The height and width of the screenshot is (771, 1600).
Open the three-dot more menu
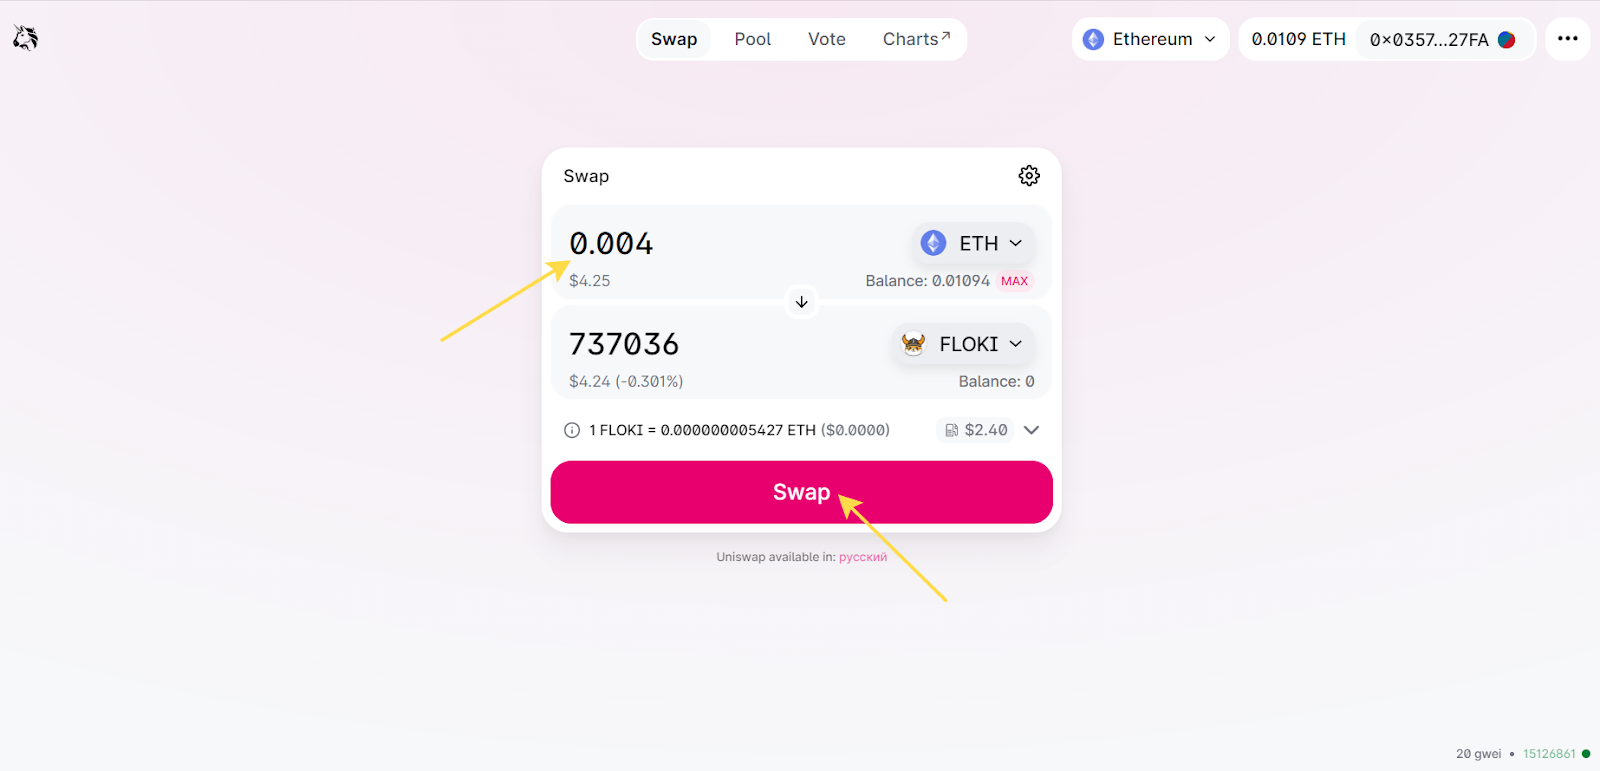[x=1567, y=39]
